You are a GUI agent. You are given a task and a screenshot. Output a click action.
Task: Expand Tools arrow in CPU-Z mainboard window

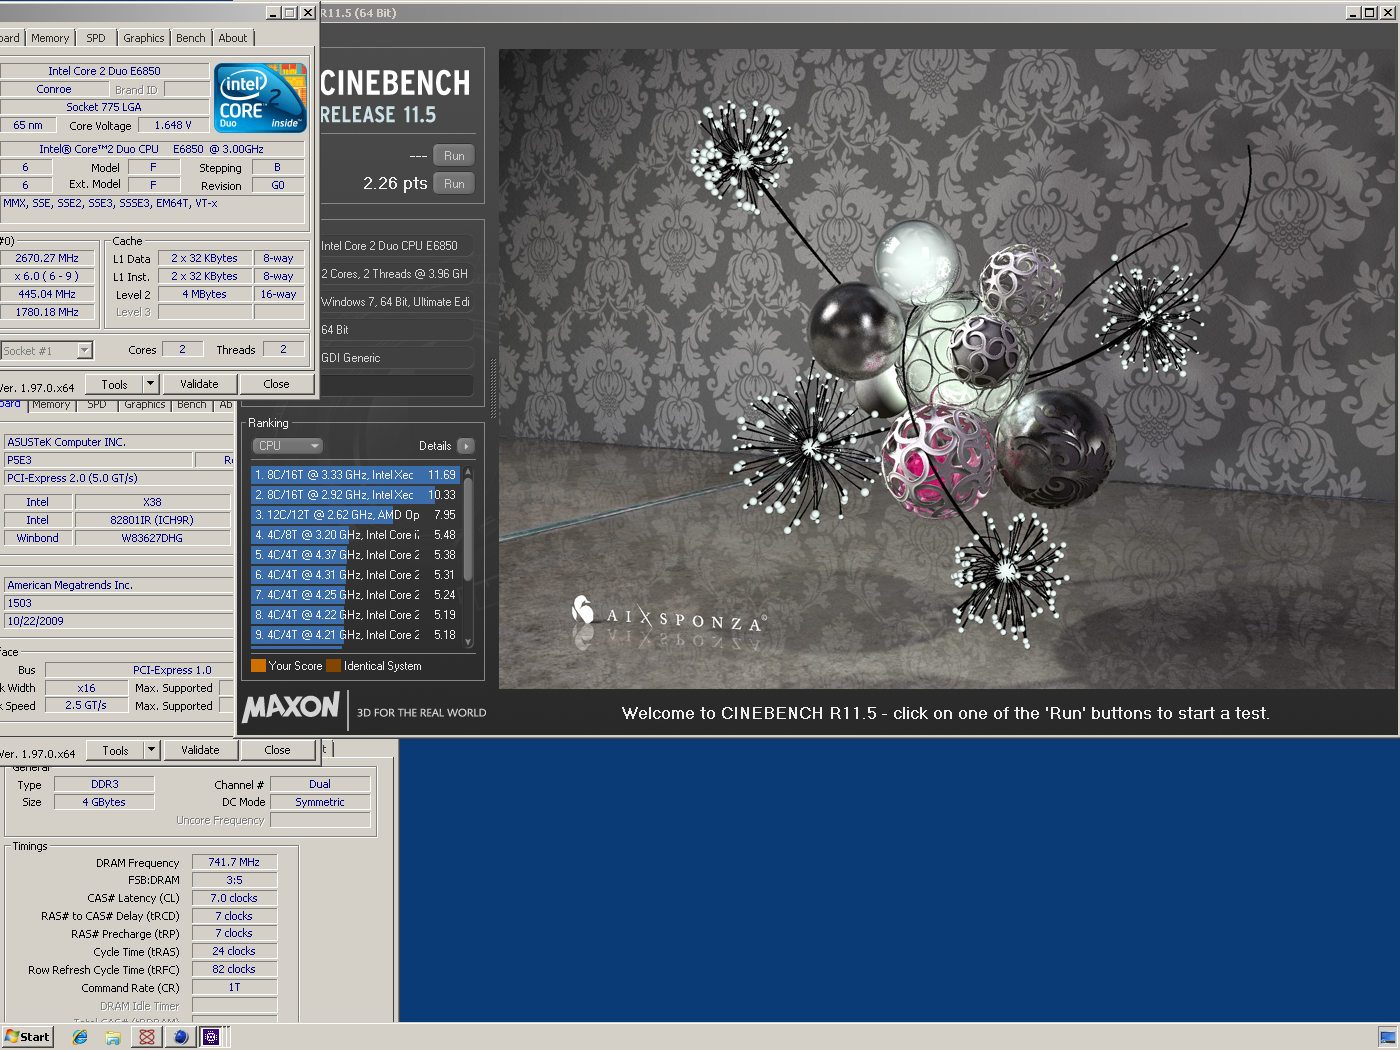(151, 750)
